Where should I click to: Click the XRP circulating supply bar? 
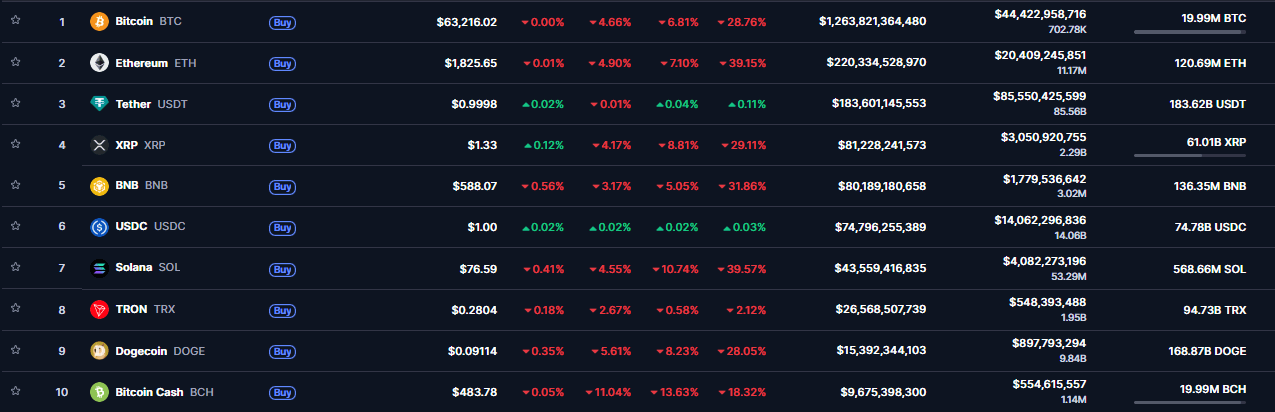[x=1189, y=155]
